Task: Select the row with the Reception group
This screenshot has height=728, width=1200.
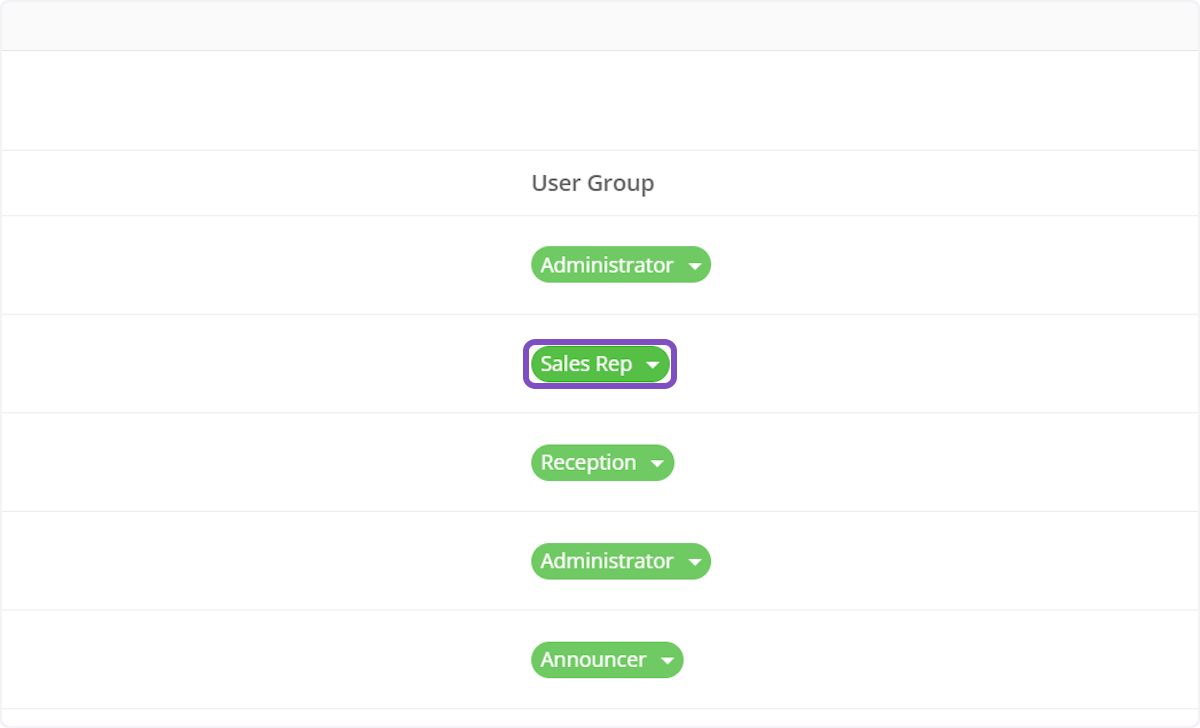Action: [x=300, y=462]
